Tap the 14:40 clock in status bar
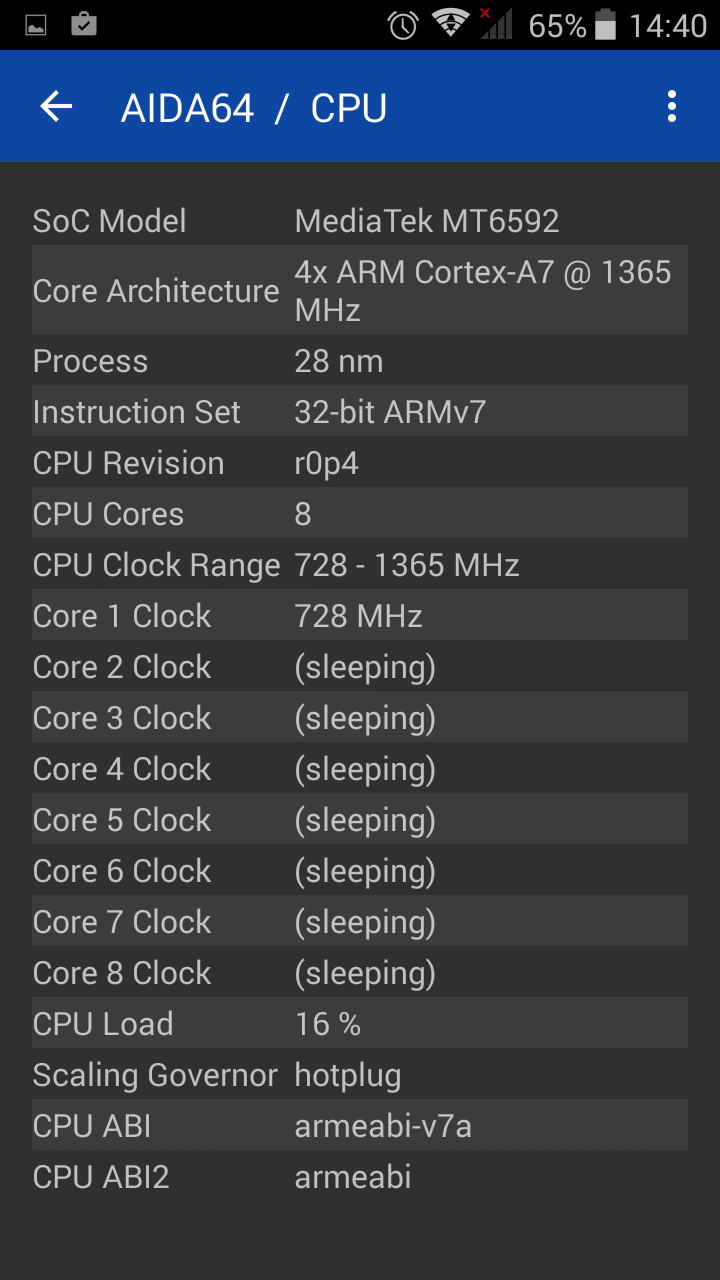This screenshot has height=1280, width=720. (x=668, y=25)
